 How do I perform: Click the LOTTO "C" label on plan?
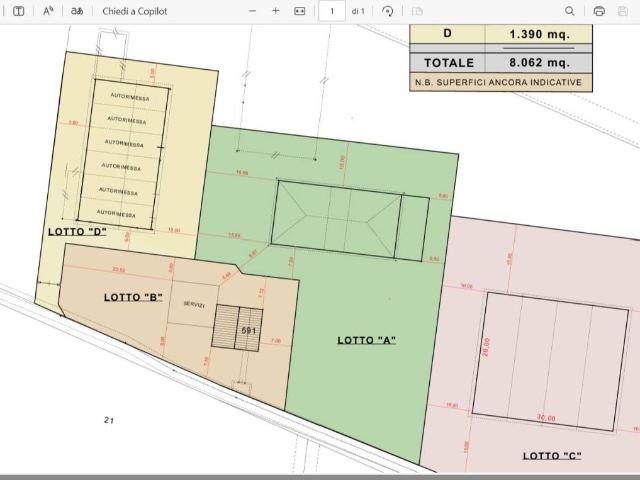(552, 456)
